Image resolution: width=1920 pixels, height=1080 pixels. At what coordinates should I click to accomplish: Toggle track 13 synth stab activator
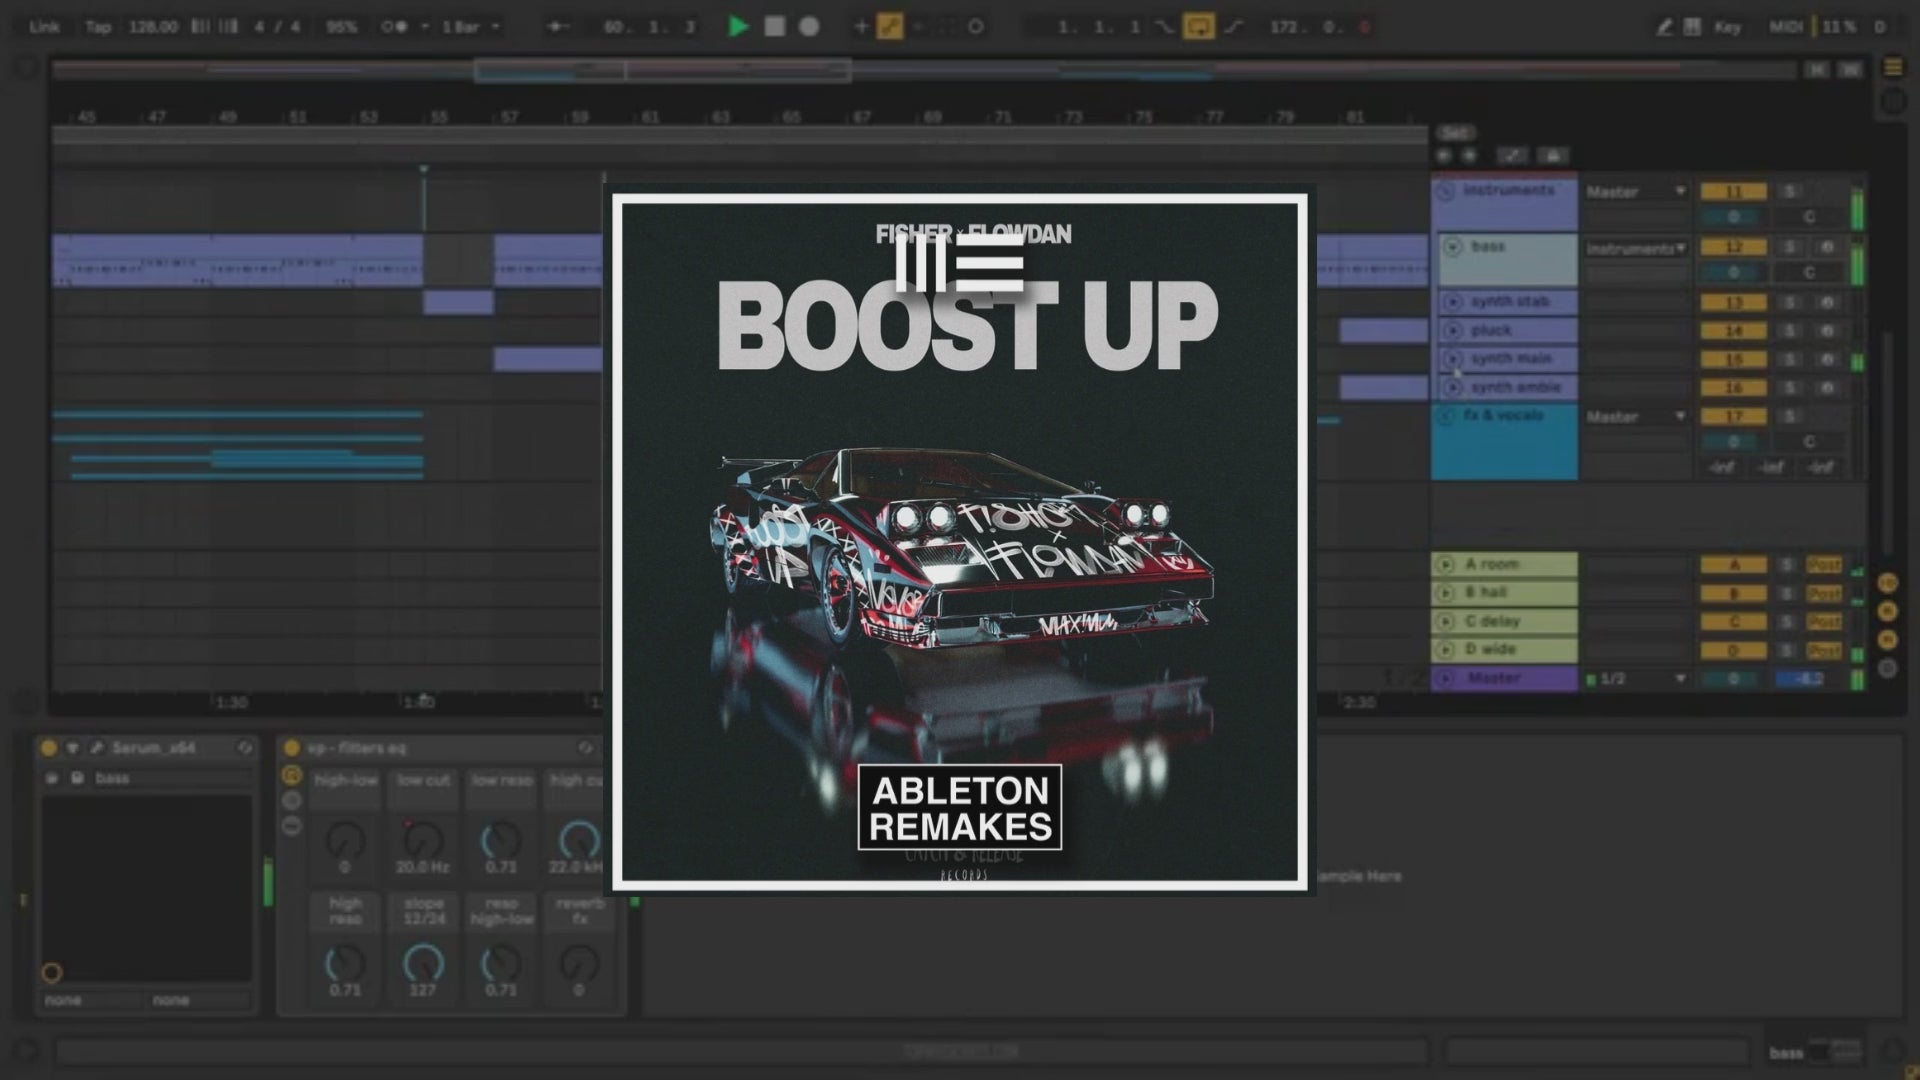point(1733,302)
